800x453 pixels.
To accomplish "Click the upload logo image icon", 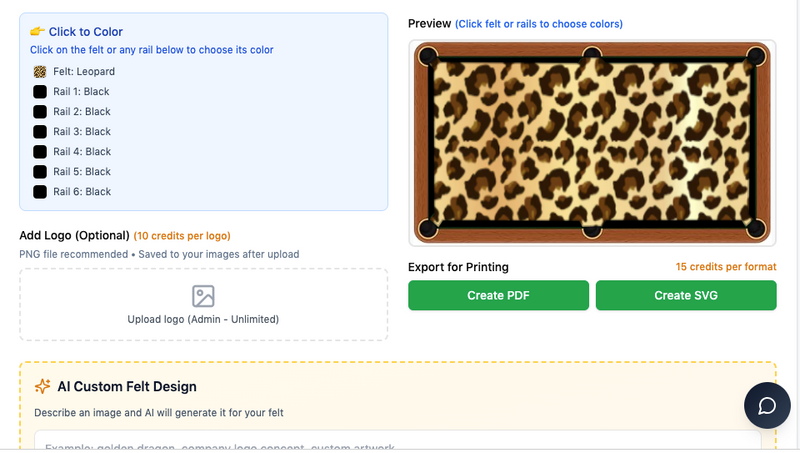I will [x=203, y=296].
